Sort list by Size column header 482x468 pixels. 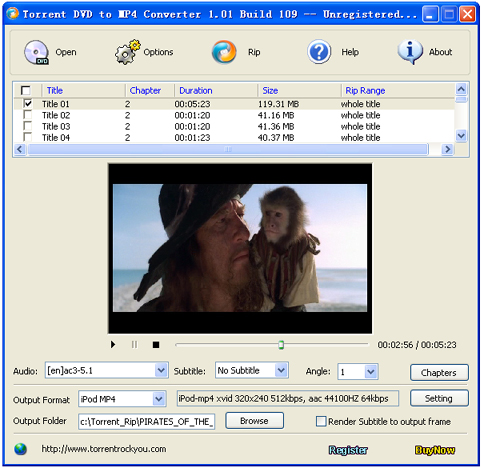pos(270,90)
